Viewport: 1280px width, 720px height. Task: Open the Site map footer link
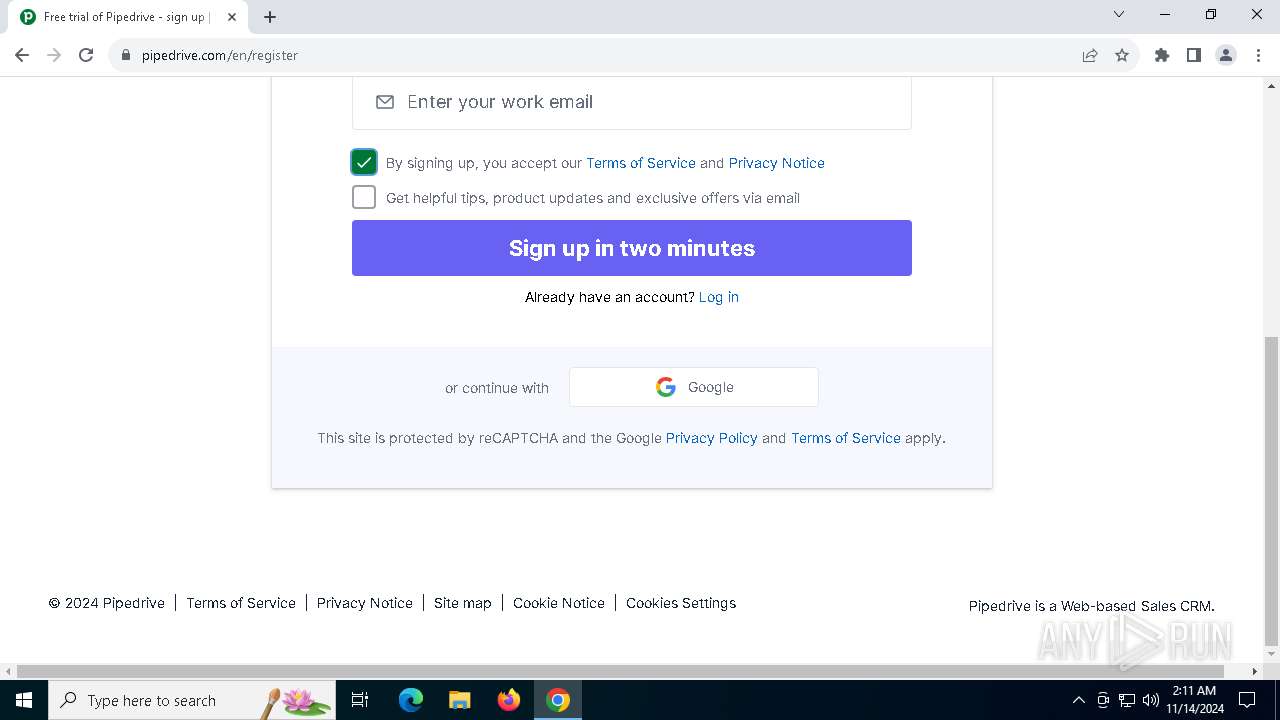[463, 603]
